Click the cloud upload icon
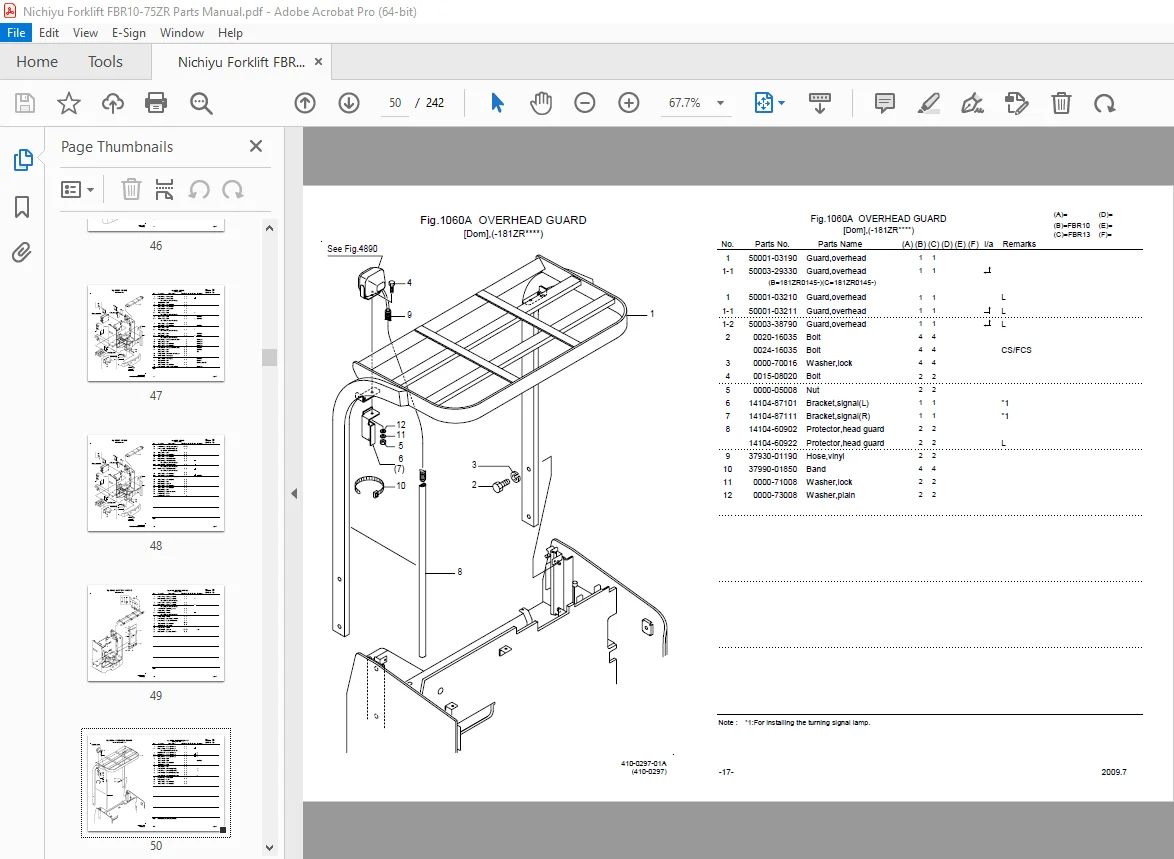Image resolution: width=1174 pixels, height=859 pixels. [112, 103]
